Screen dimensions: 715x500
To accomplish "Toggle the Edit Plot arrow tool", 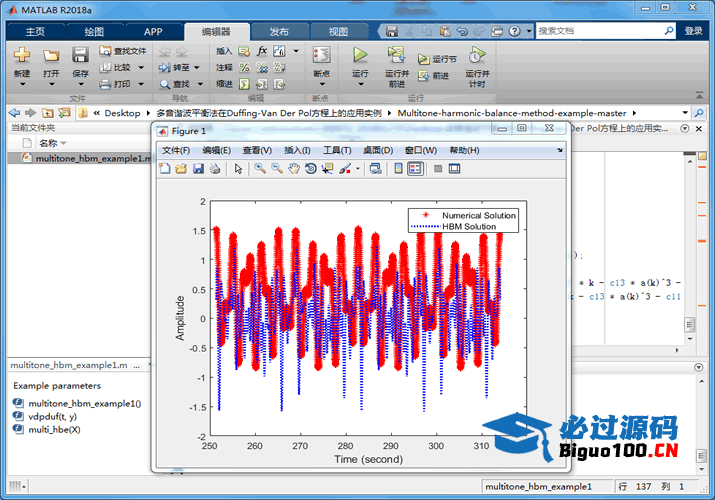I will click(238, 169).
